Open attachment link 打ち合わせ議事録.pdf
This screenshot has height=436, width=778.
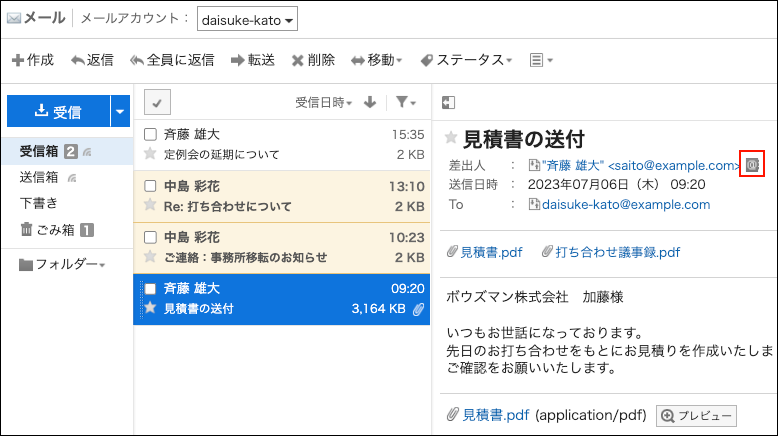(617, 252)
